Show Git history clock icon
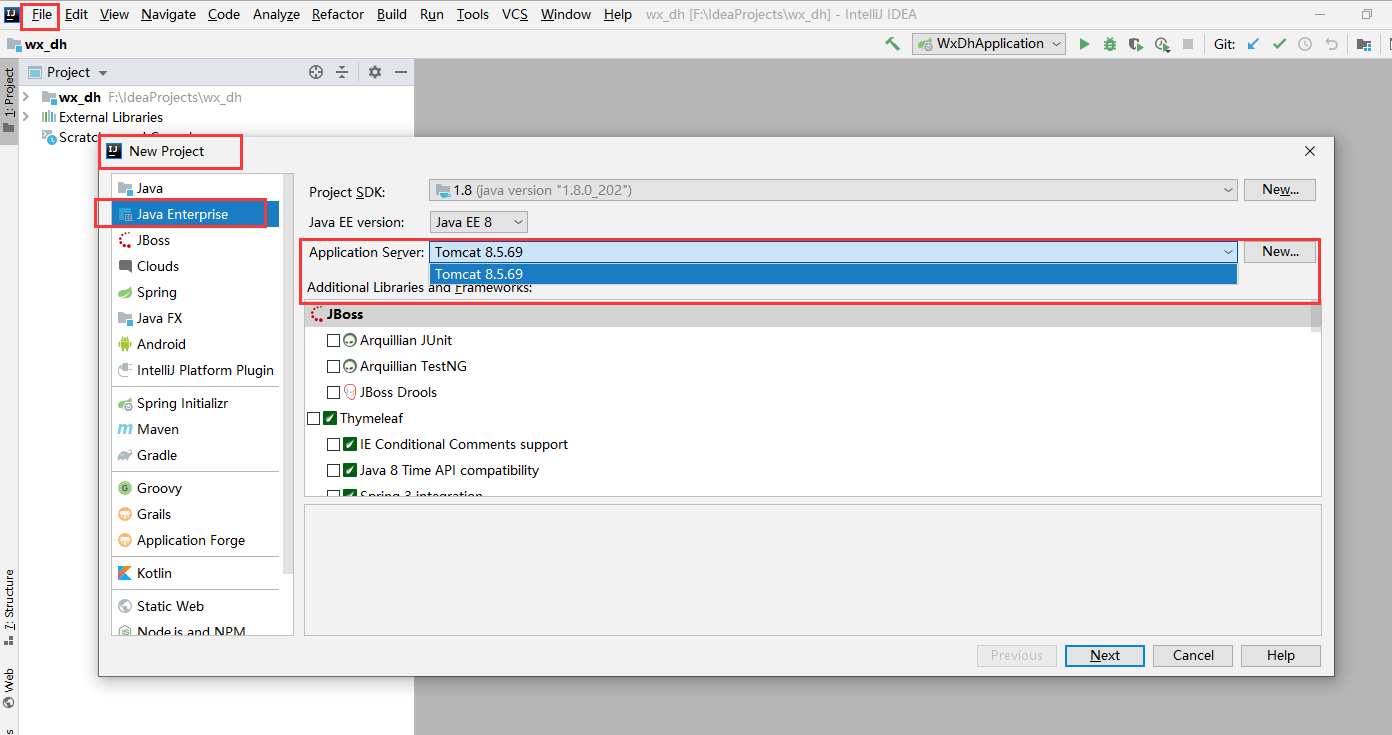 pos(1305,44)
